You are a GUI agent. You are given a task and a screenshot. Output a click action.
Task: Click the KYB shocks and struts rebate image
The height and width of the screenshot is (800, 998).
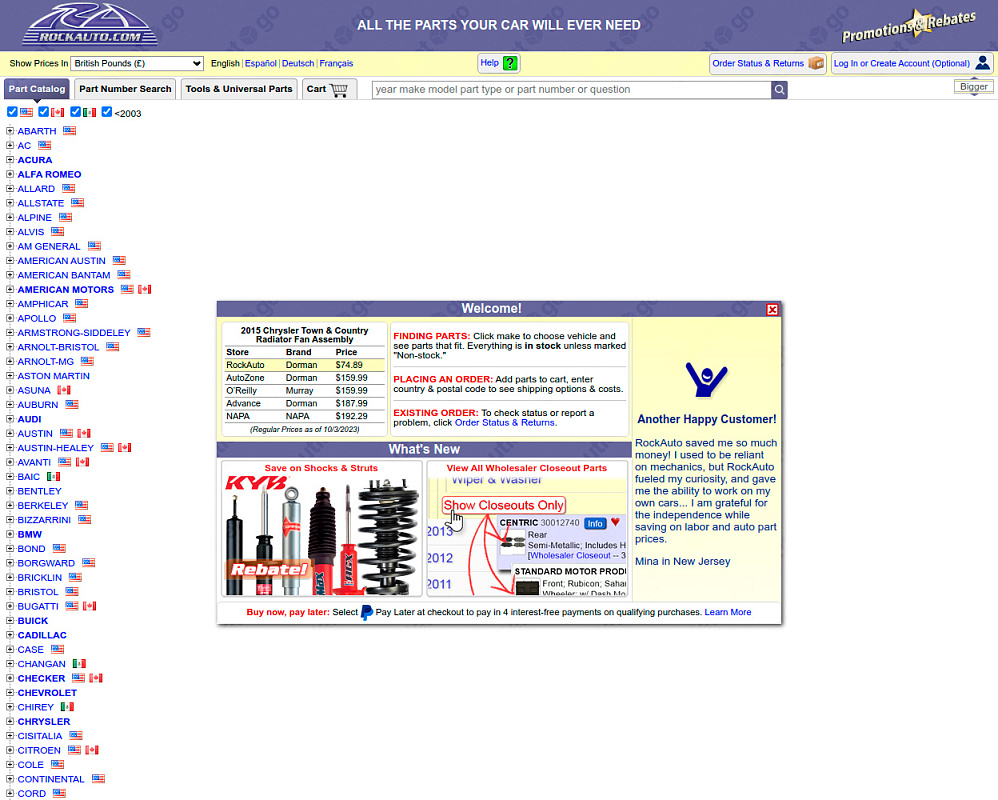tap(322, 535)
